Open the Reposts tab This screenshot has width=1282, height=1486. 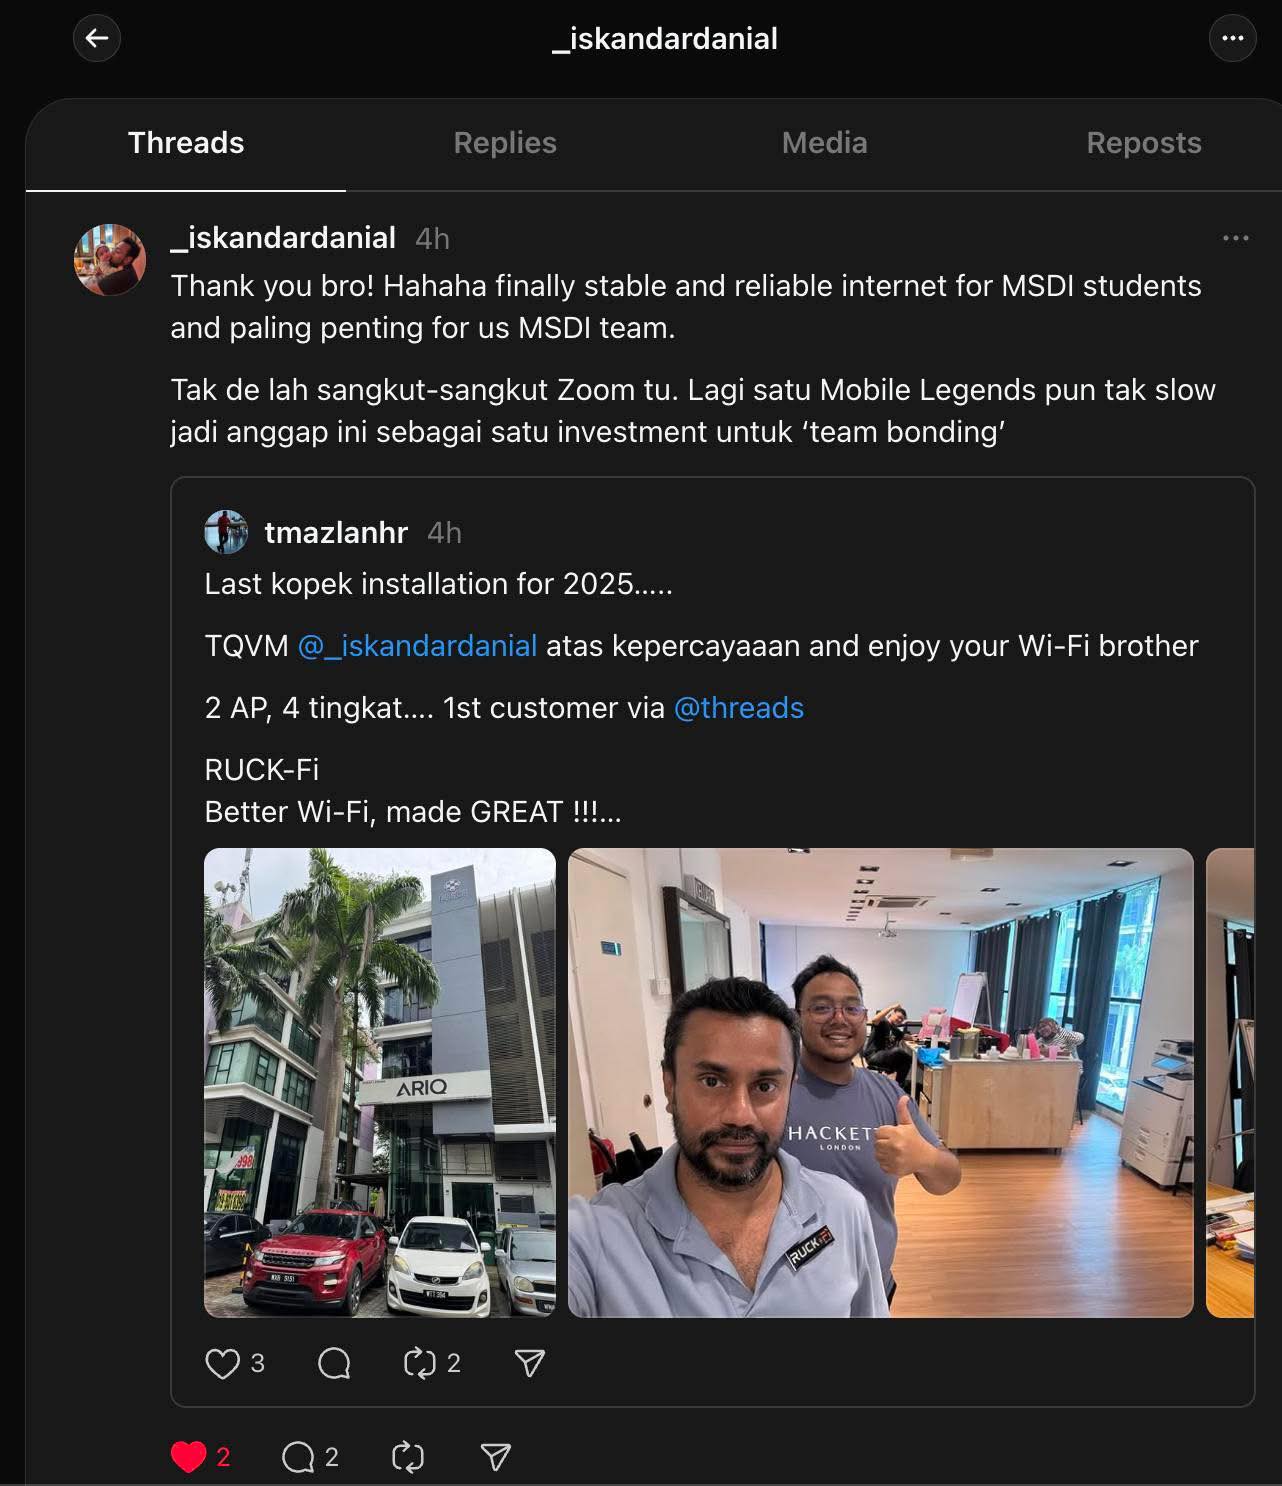click(1143, 143)
